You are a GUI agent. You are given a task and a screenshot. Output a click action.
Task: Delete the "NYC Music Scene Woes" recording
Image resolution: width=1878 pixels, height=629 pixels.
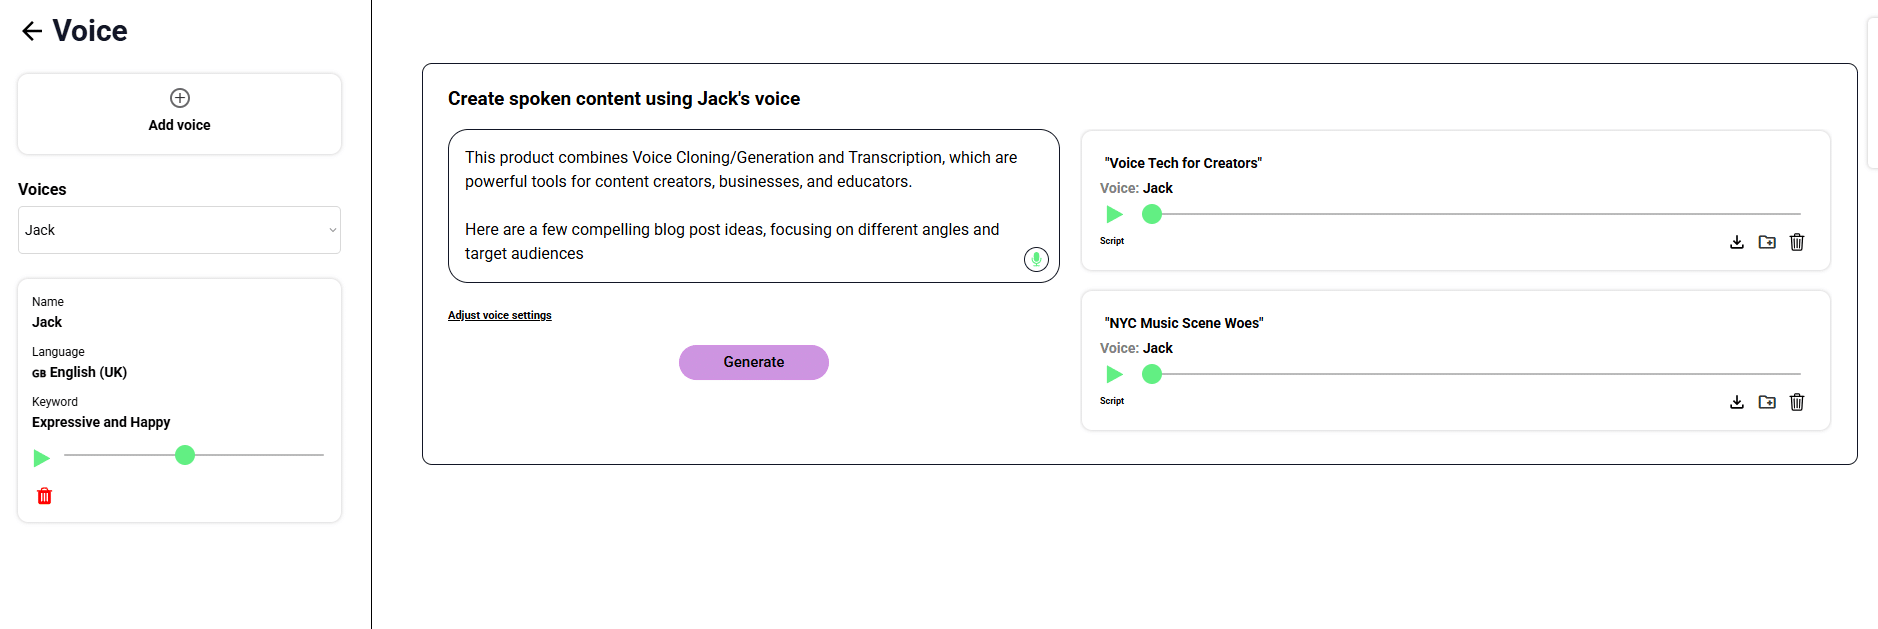[1797, 402]
